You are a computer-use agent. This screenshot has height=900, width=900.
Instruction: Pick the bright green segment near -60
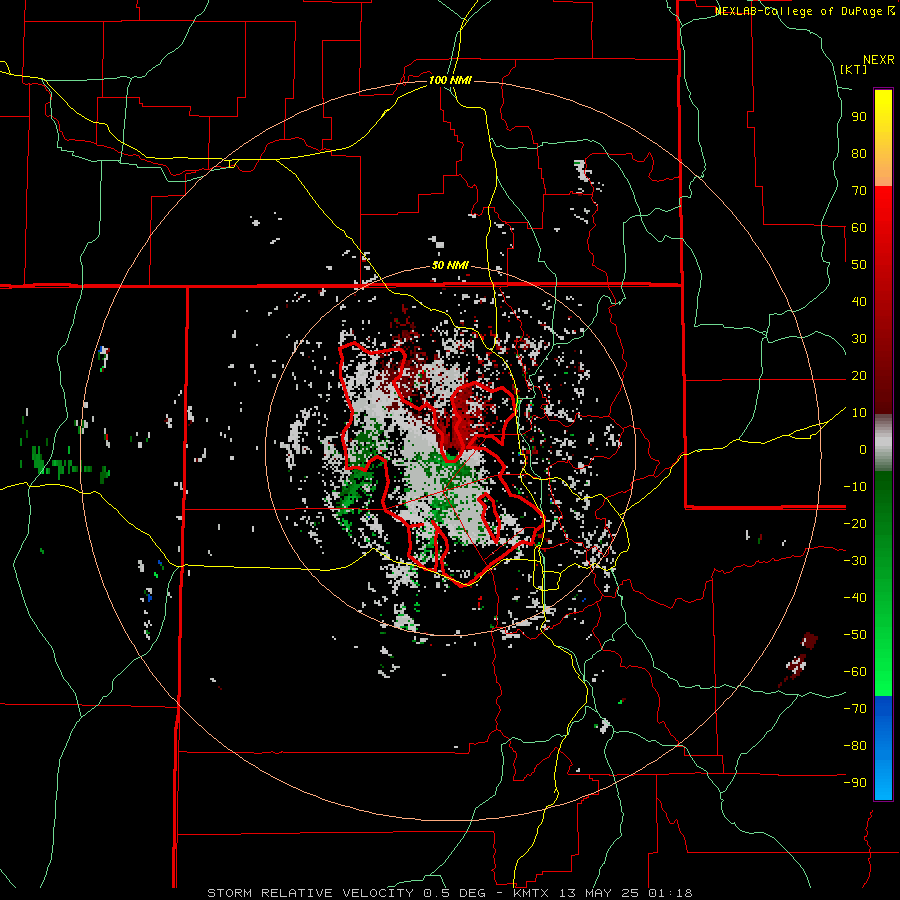point(883,672)
